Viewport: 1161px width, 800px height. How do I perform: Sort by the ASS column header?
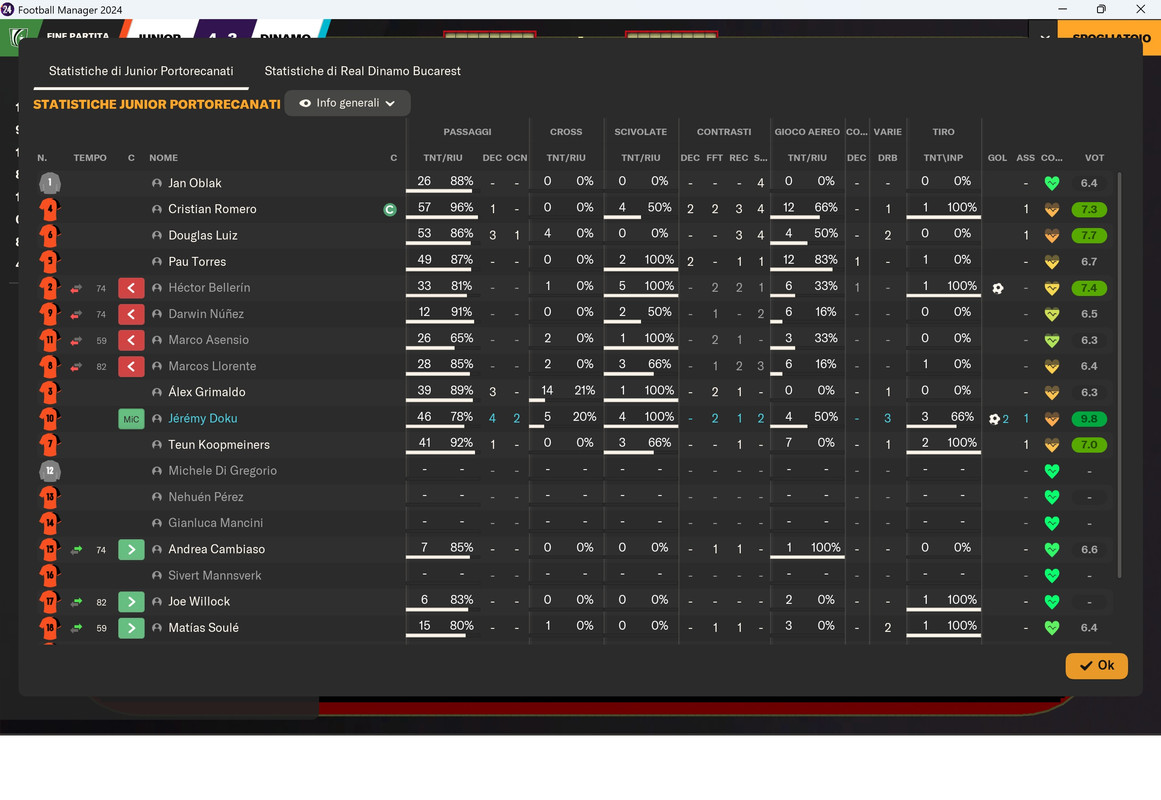pos(1026,158)
